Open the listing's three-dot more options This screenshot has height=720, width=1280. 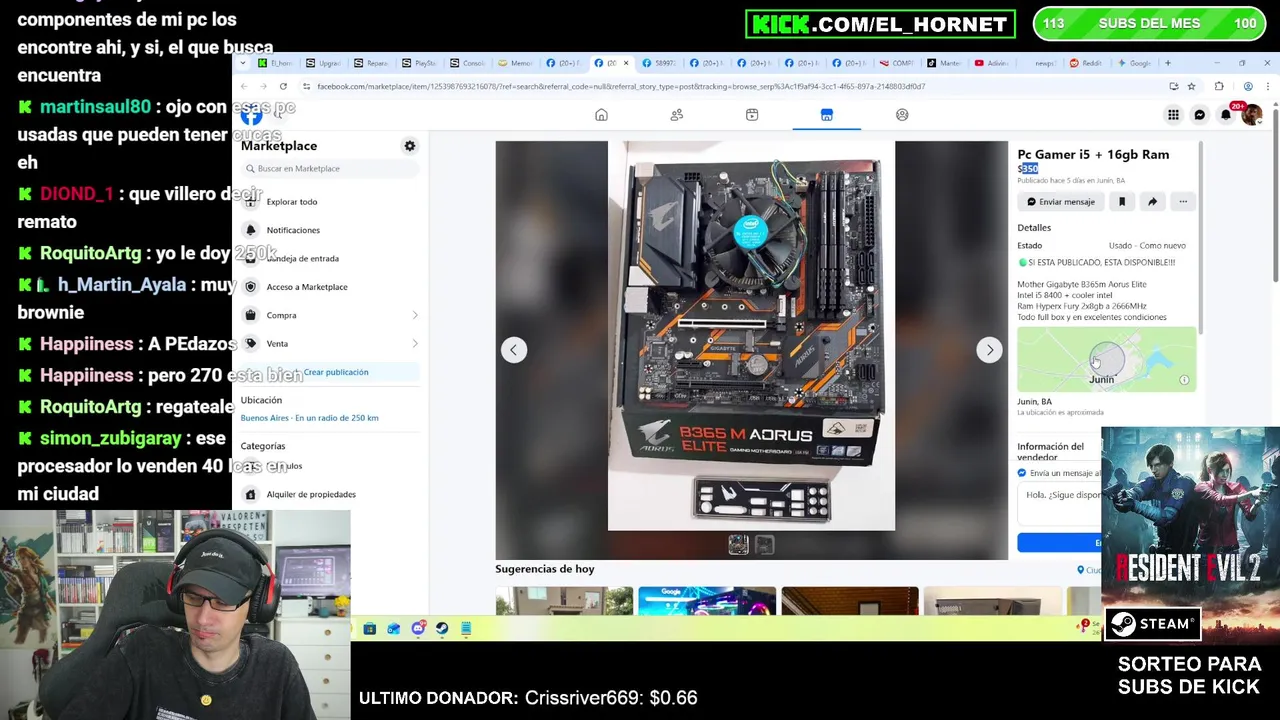[1183, 202]
